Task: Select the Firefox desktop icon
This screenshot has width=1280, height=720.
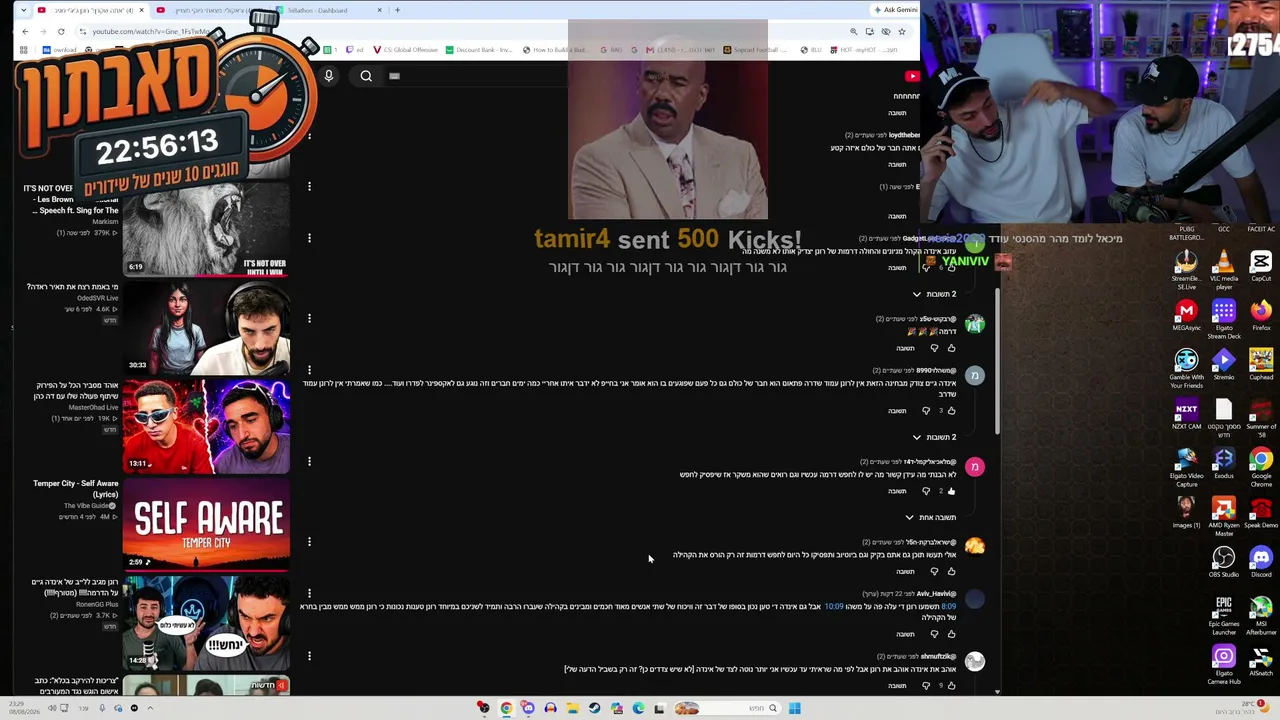Action: click(1261, 317)
